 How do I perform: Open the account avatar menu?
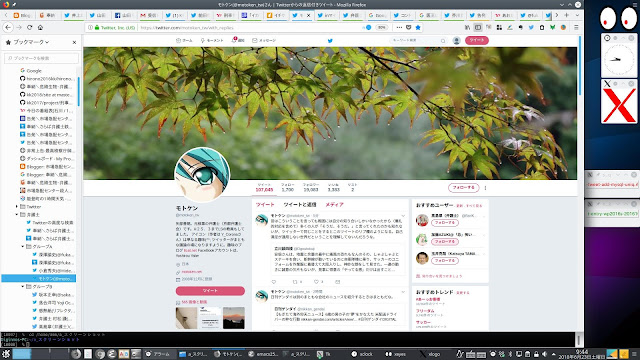[x=457, y=40]
